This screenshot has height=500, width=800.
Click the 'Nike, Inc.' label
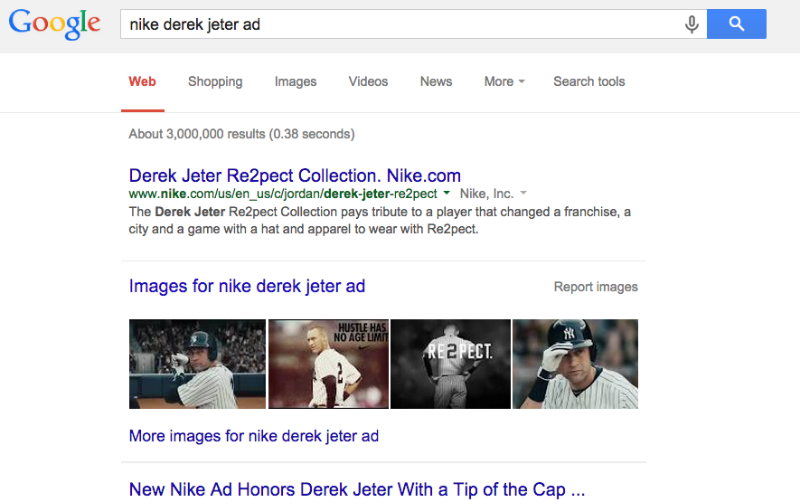click(486, 194)
